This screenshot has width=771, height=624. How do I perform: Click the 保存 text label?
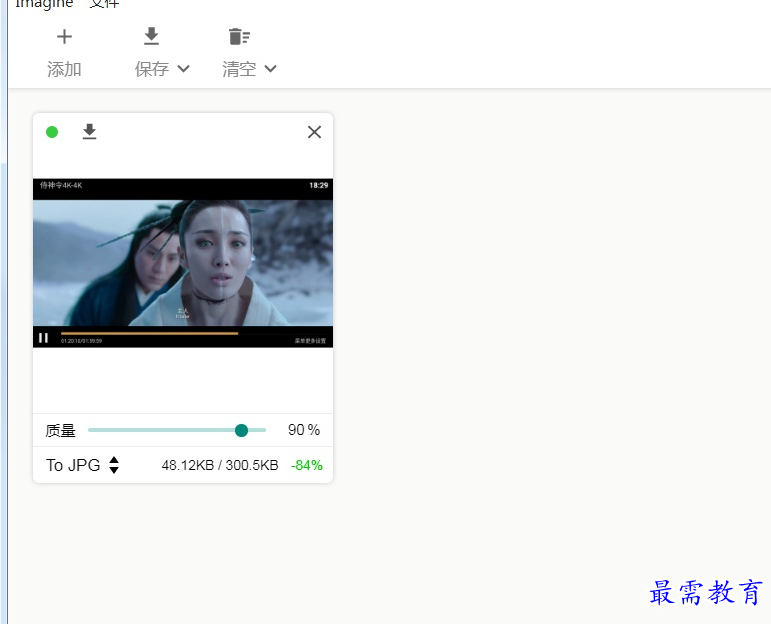[152, 69]
